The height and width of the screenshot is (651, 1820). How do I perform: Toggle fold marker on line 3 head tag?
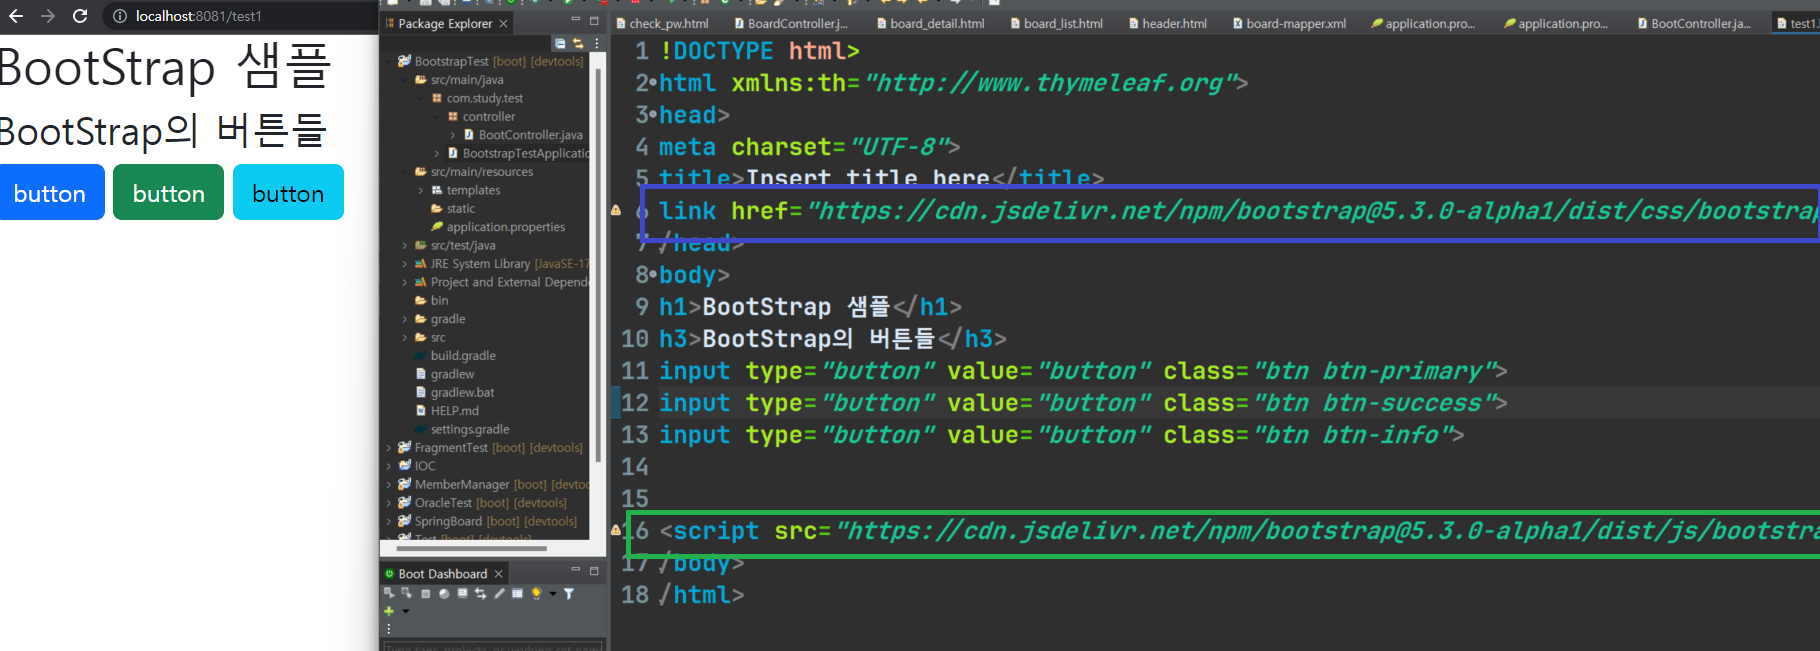click(653, 115)
